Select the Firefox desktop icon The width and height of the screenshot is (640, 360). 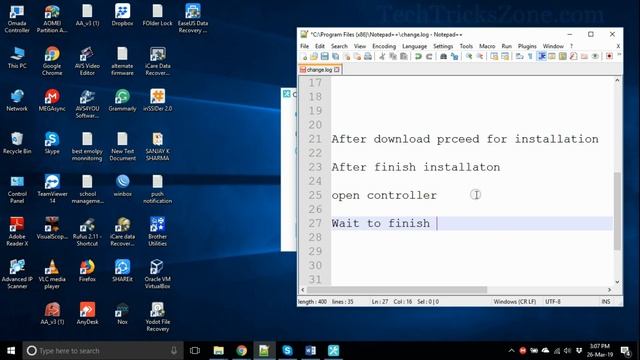[x=87, y=271]
